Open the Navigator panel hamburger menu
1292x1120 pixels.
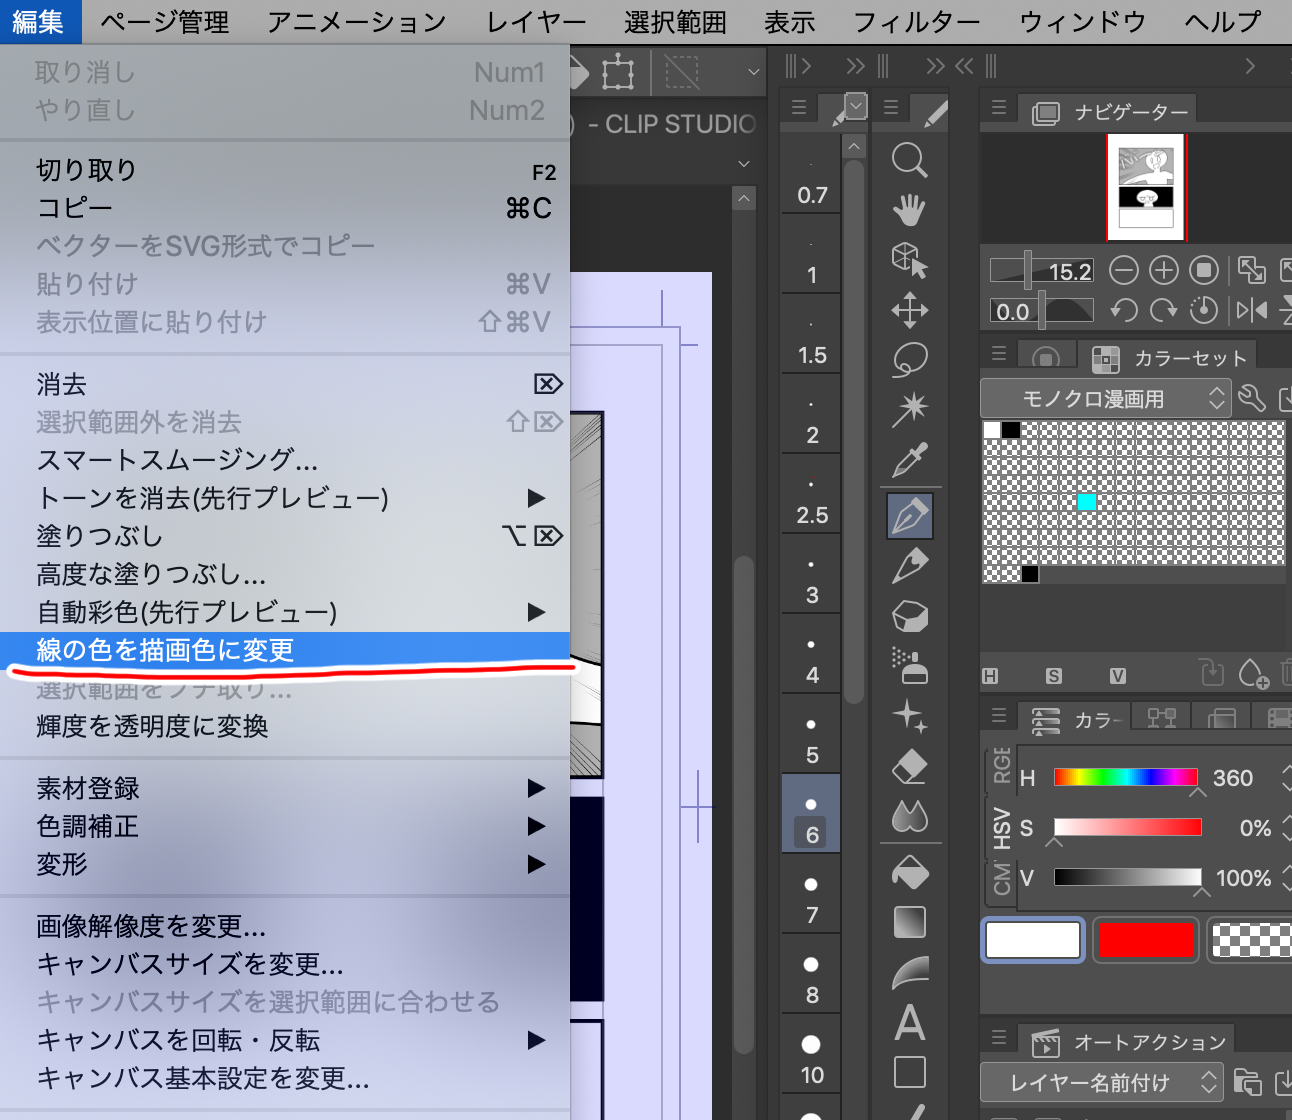click(x=998, y=106)
